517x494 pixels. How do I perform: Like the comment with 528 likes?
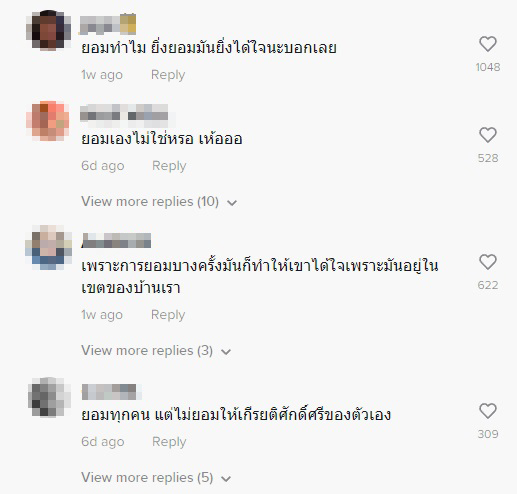click(x=488, y=135)
